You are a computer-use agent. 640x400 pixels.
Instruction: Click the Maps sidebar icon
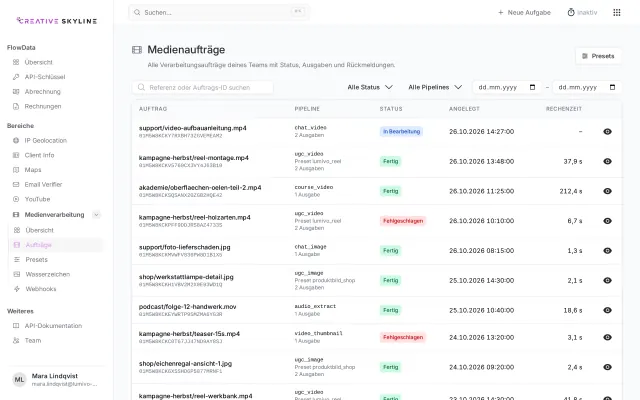click(x=16, y=170)
